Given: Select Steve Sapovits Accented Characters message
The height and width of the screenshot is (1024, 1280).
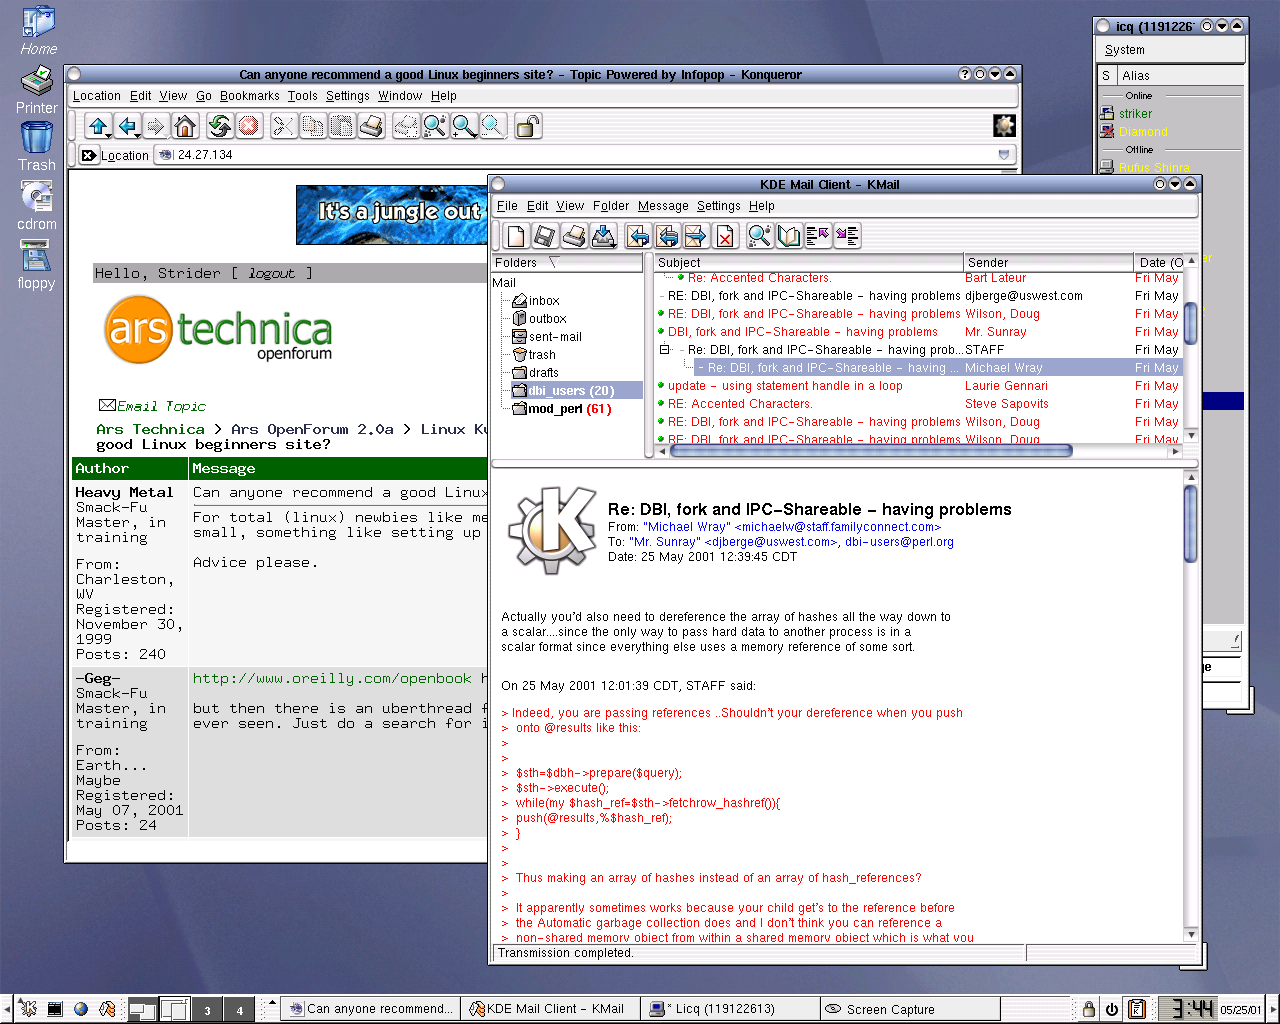Looking at the screenshot, I should (x=918, y=404).
